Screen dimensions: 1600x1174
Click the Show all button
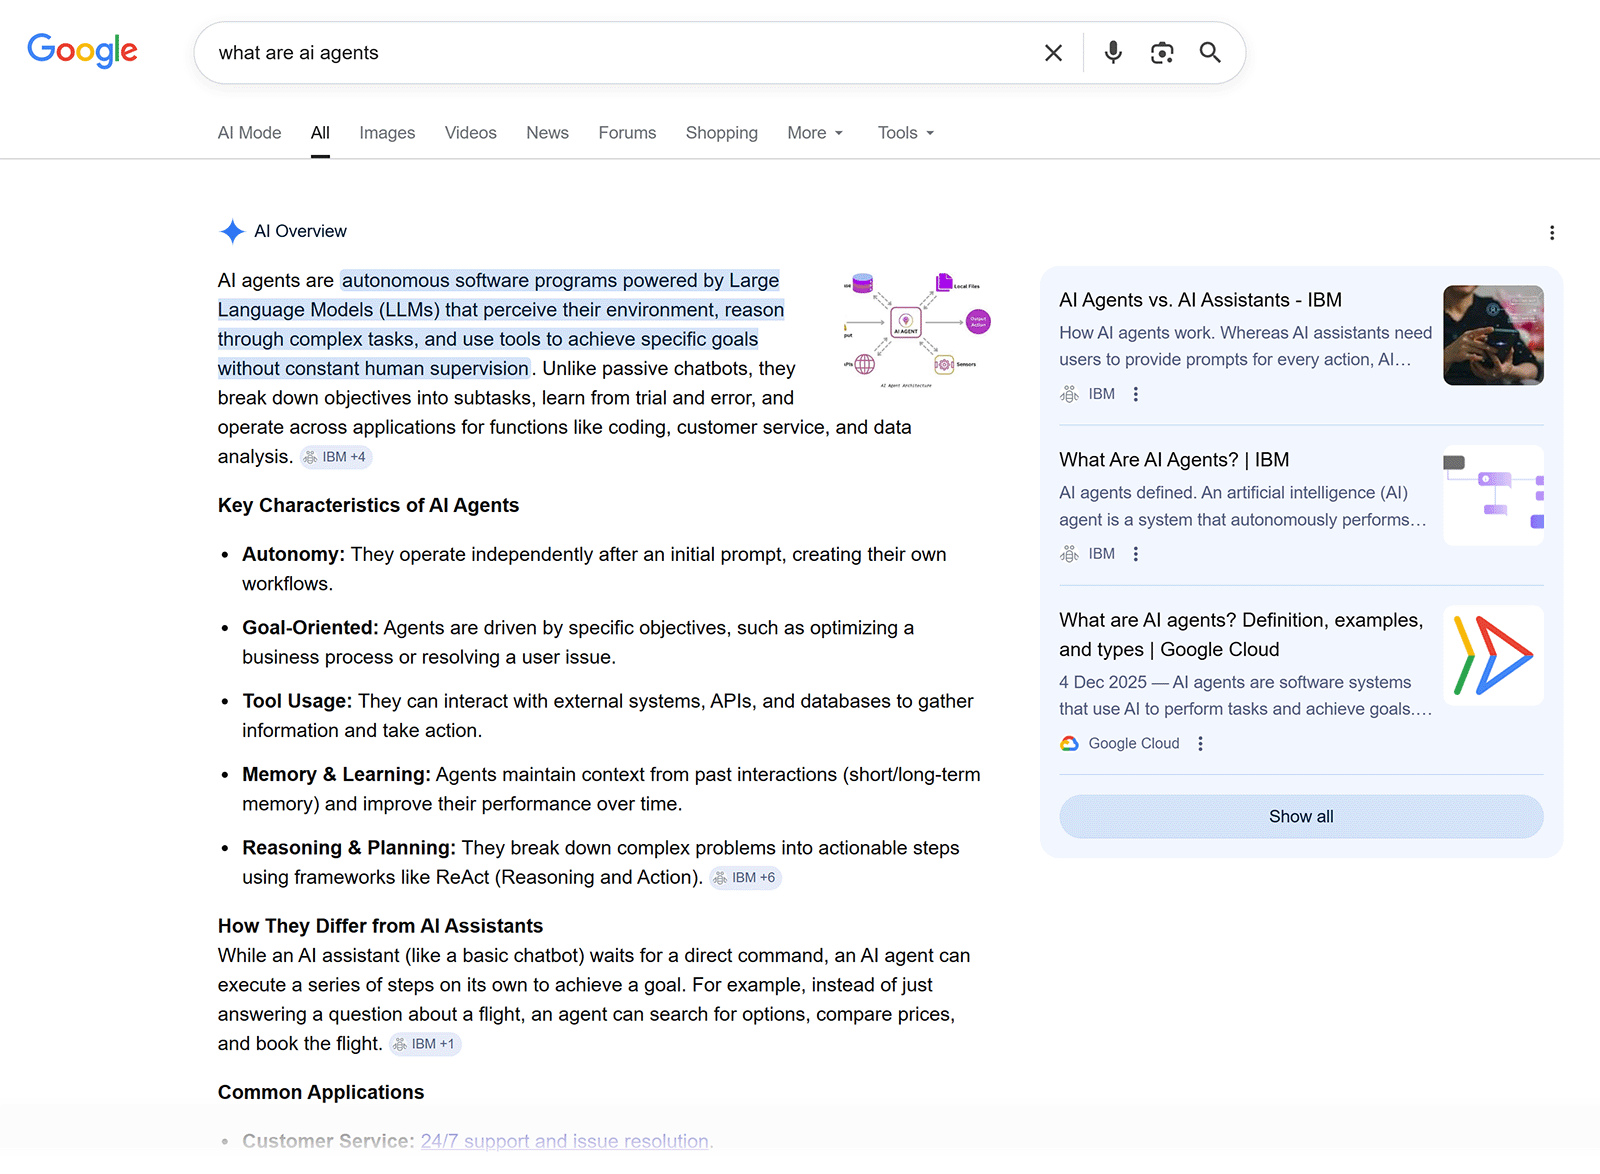(1300, 816)
